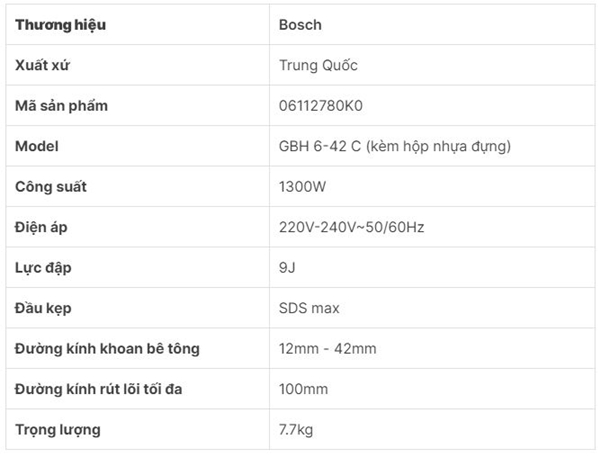Select the 100mm core diameter value

(304, 389)
